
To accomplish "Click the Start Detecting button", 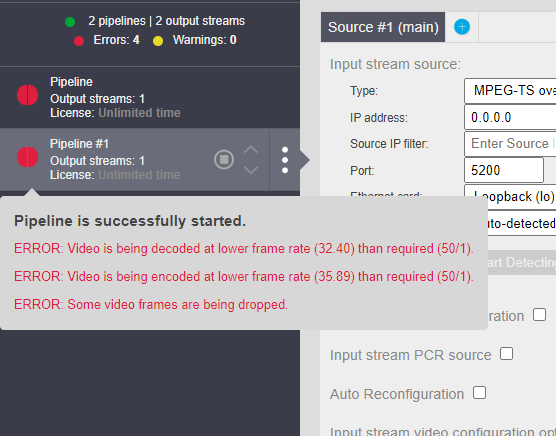I will (x=522, y=262).
